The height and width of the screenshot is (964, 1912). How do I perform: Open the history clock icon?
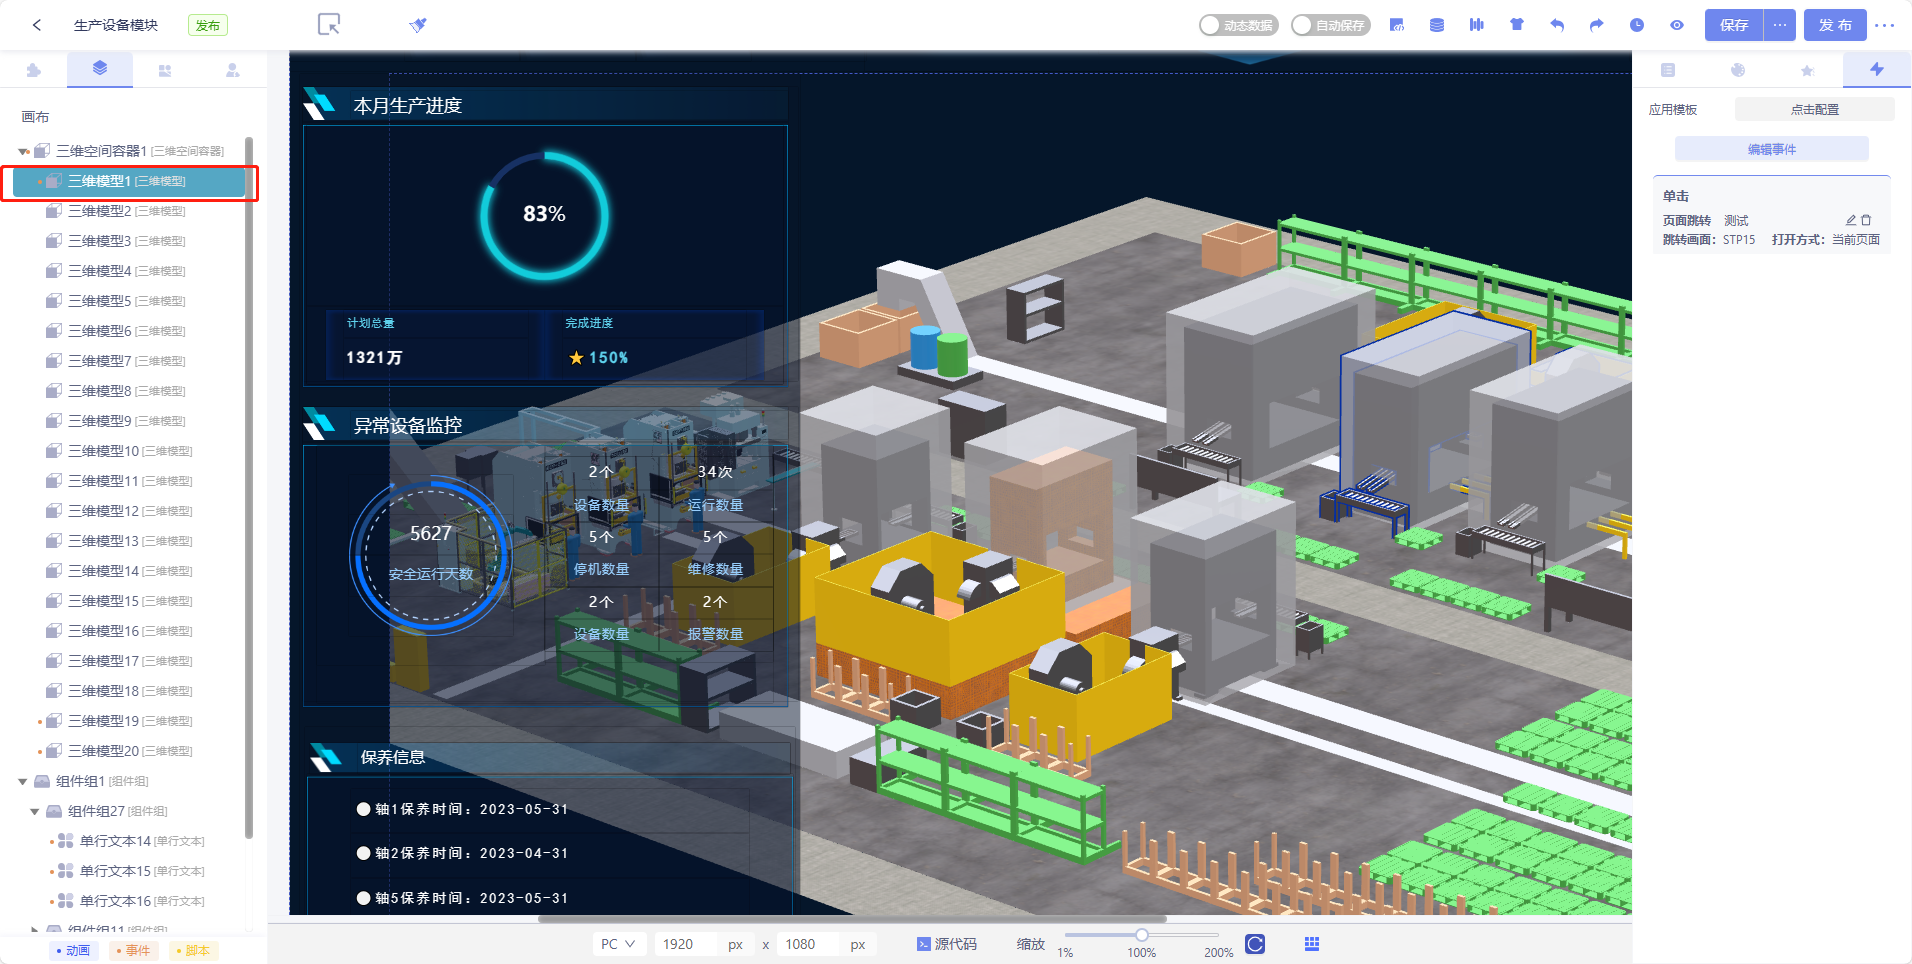tap(1637, 25)
